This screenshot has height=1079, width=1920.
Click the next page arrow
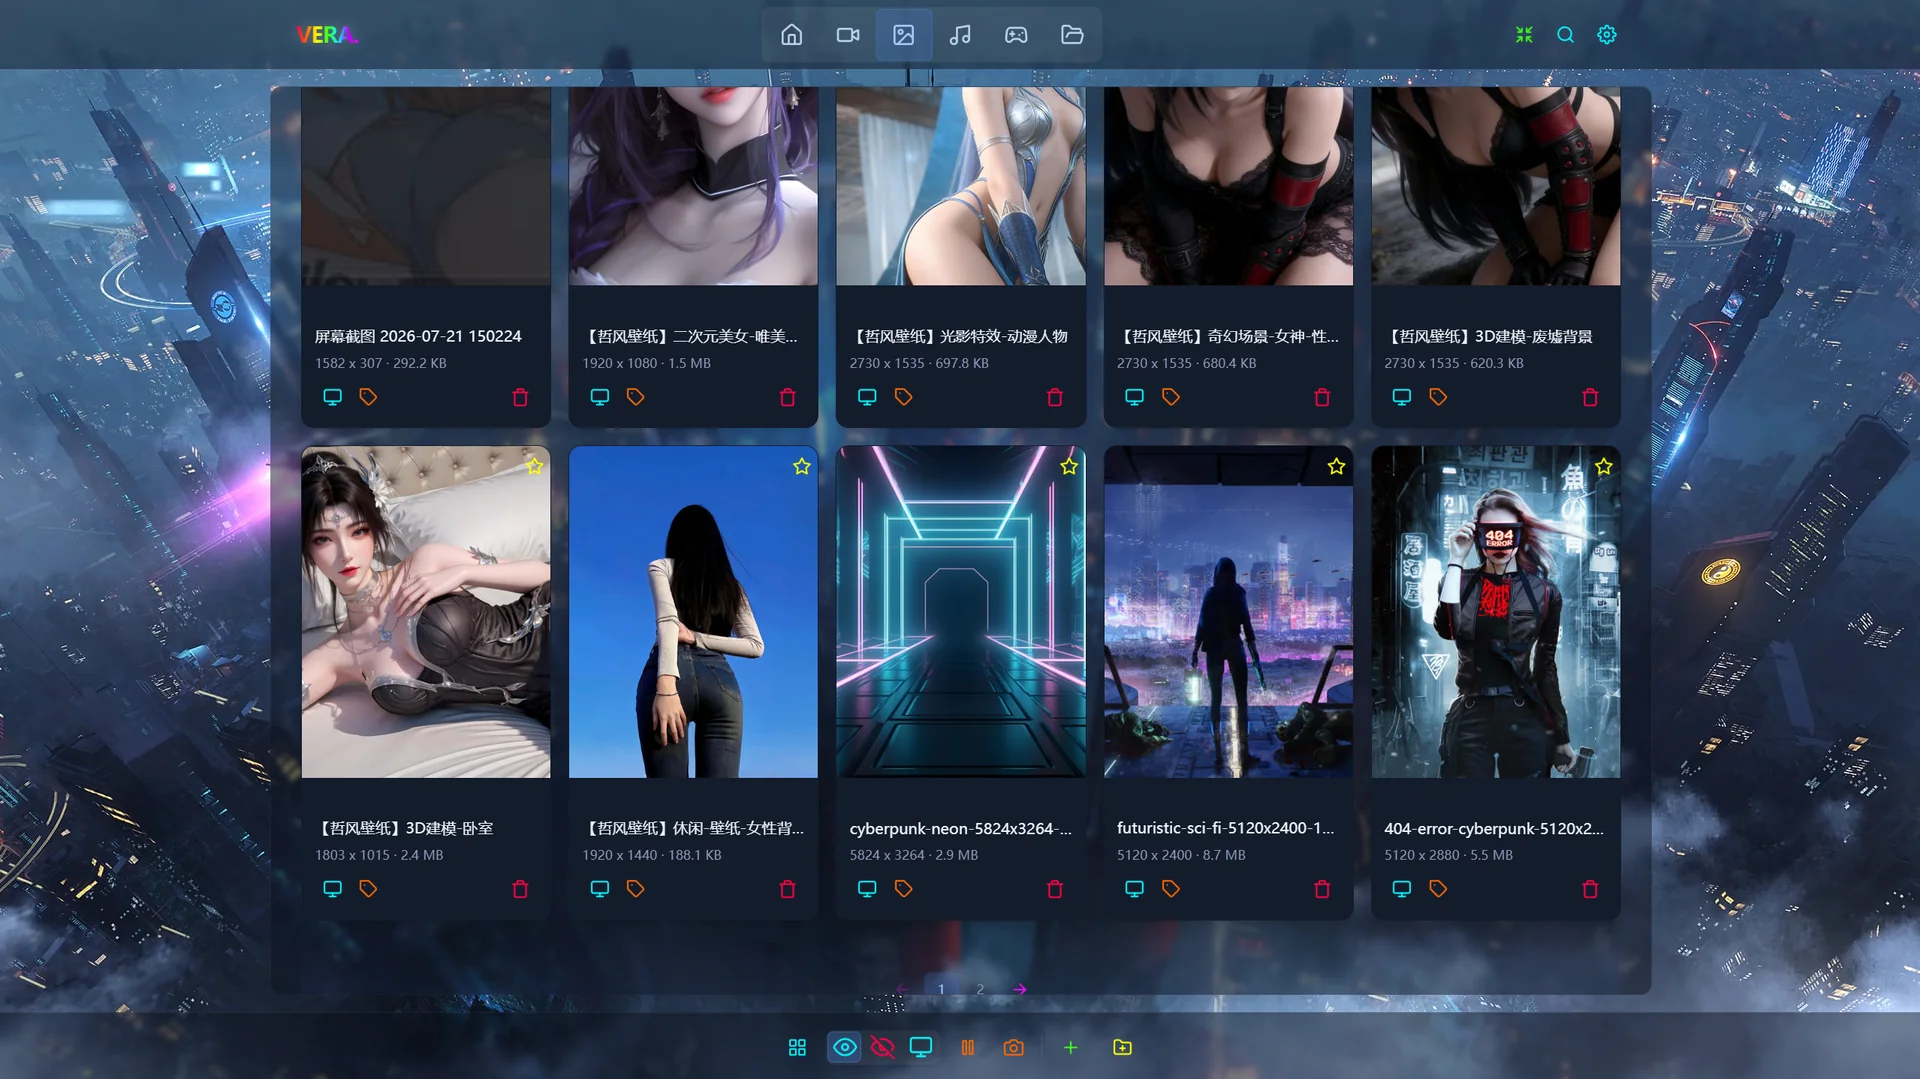point(1019,989)
